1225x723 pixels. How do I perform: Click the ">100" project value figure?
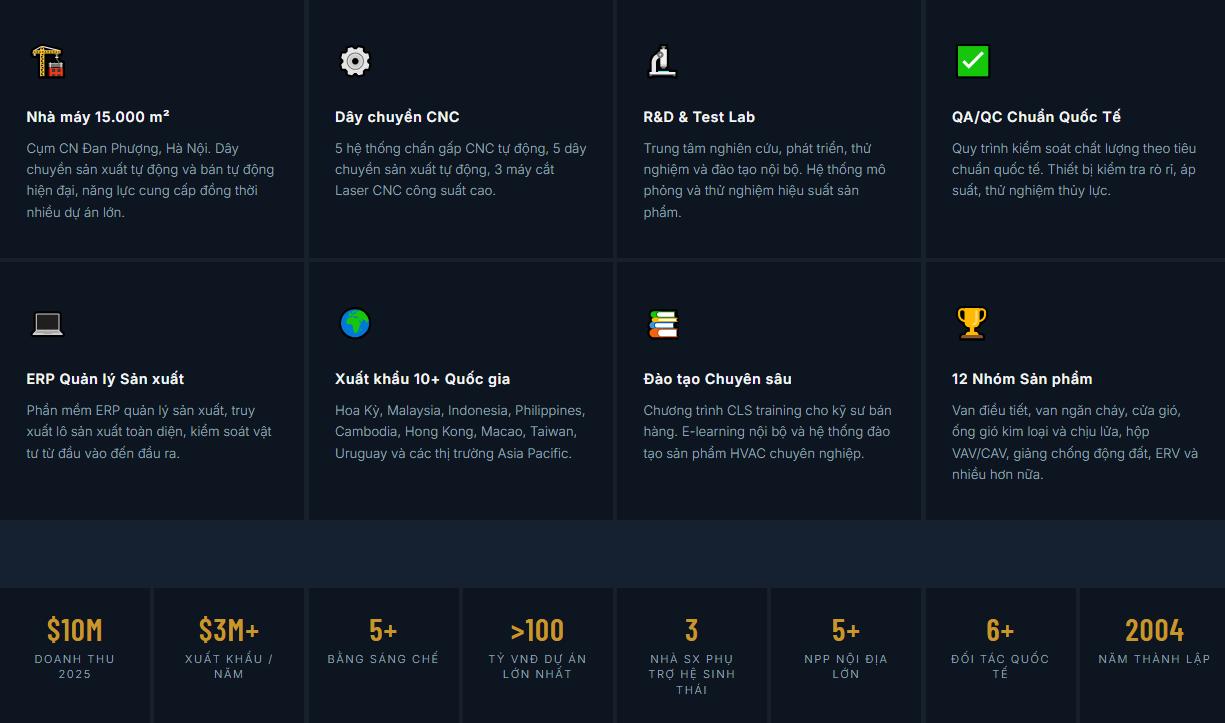pyautogui.click(x=537, y=630)
